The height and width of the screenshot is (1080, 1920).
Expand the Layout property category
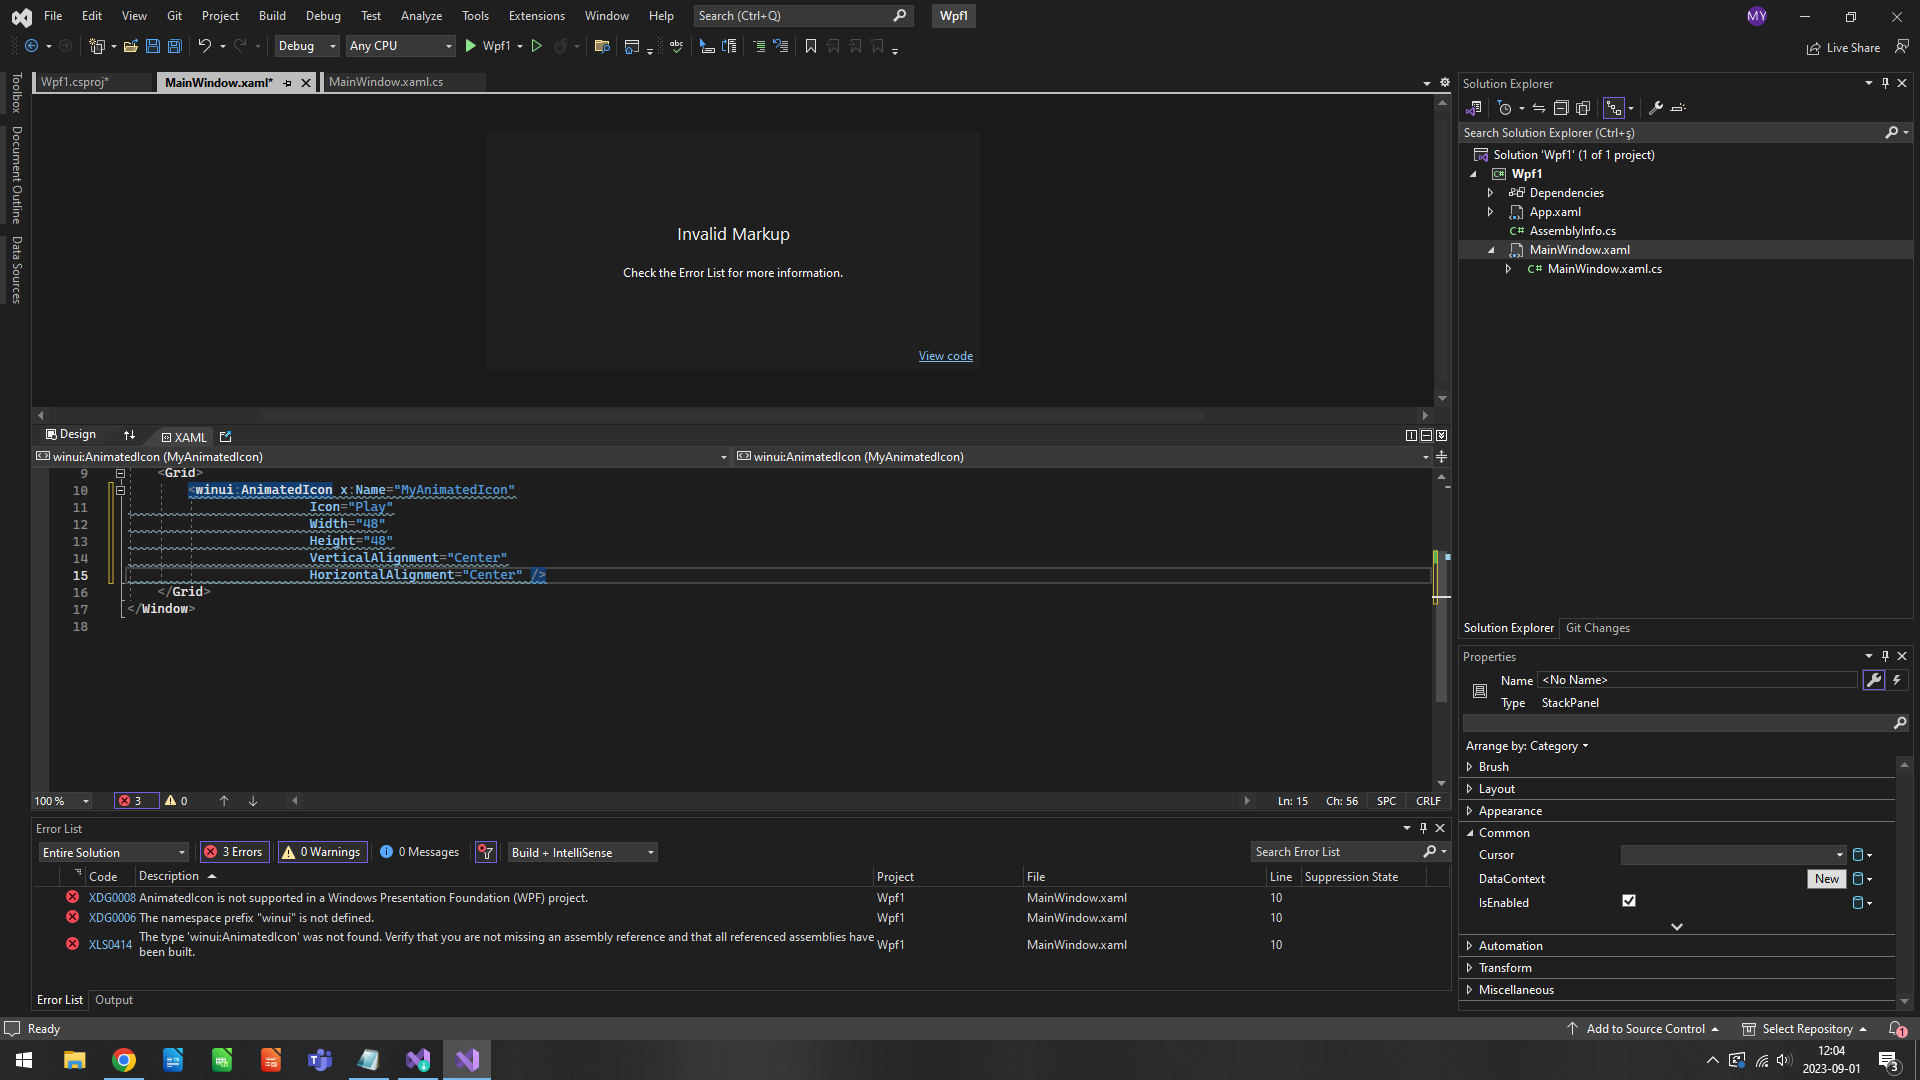[1469, 789]
